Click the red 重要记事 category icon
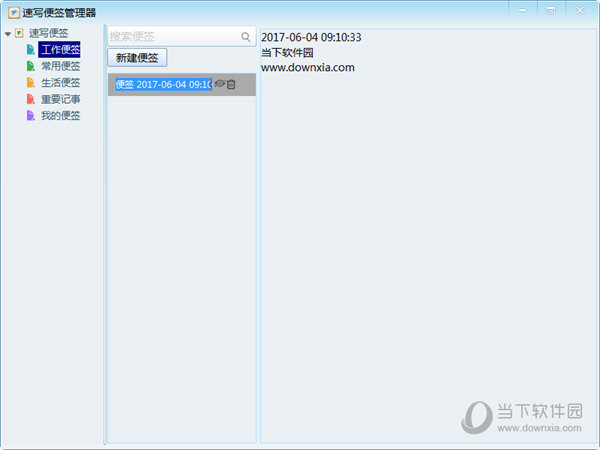The height and width of the screenshot is (450, 600). [x=31, y=99]
